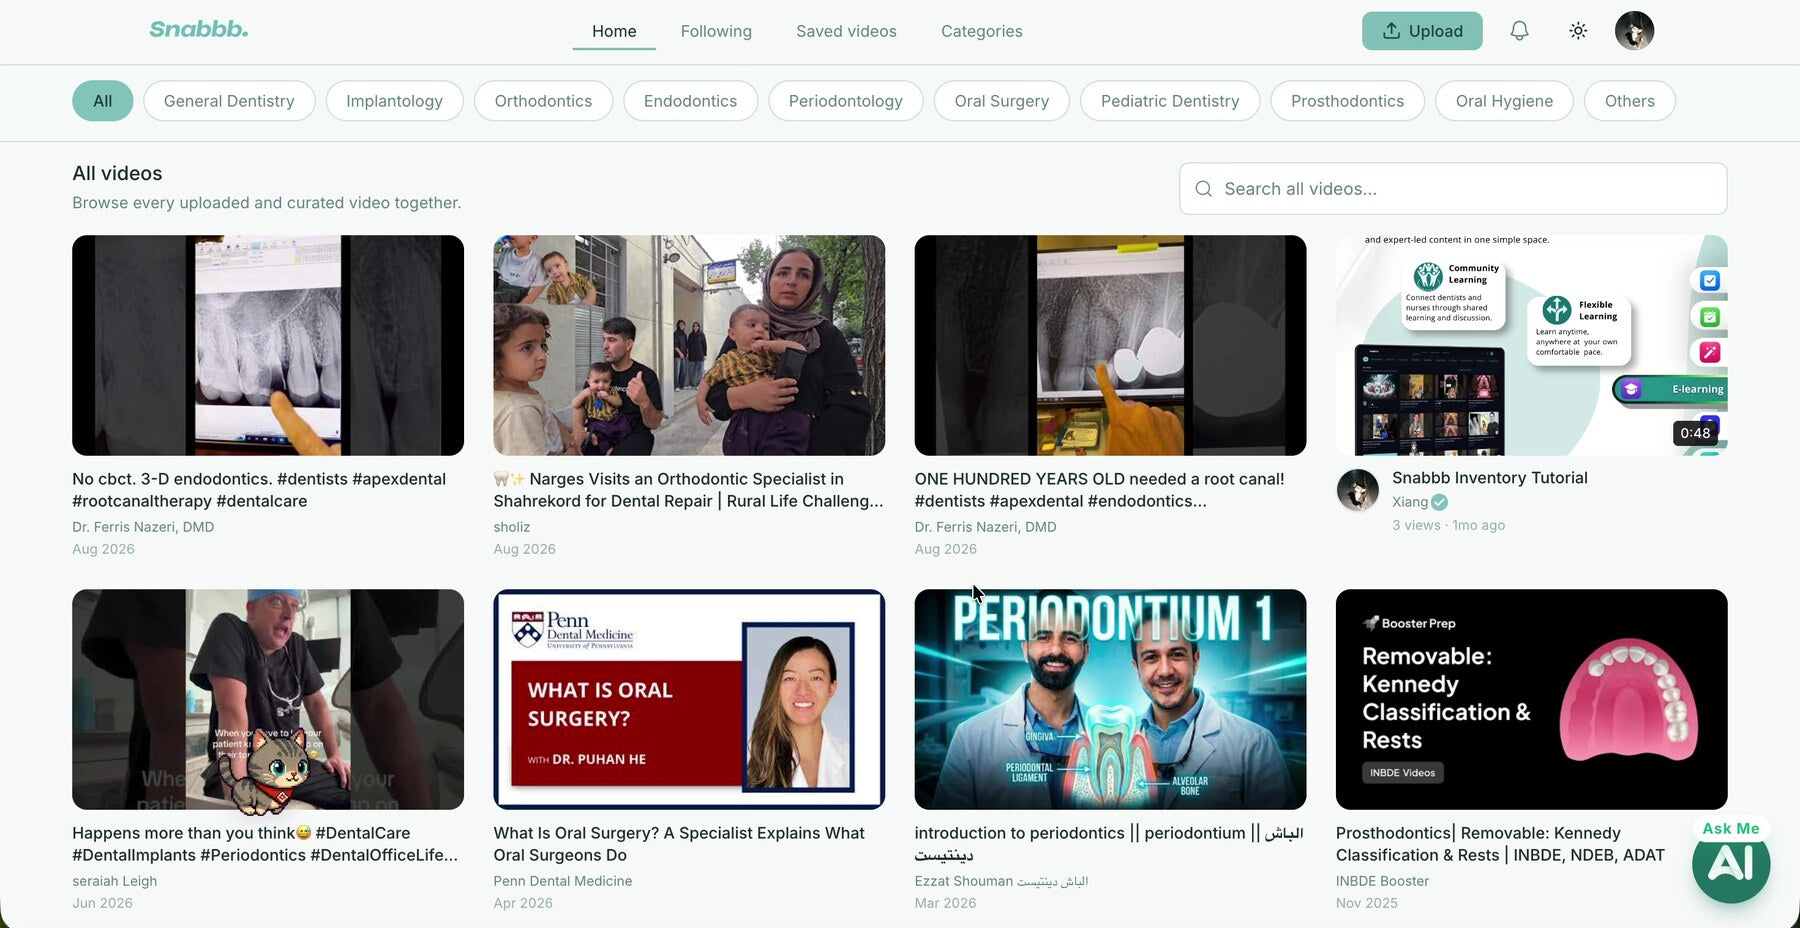Open the Happens more than you think thumbnail
Image resolution: width=1800 pixels, height=928 pixels.
(268, 699)
